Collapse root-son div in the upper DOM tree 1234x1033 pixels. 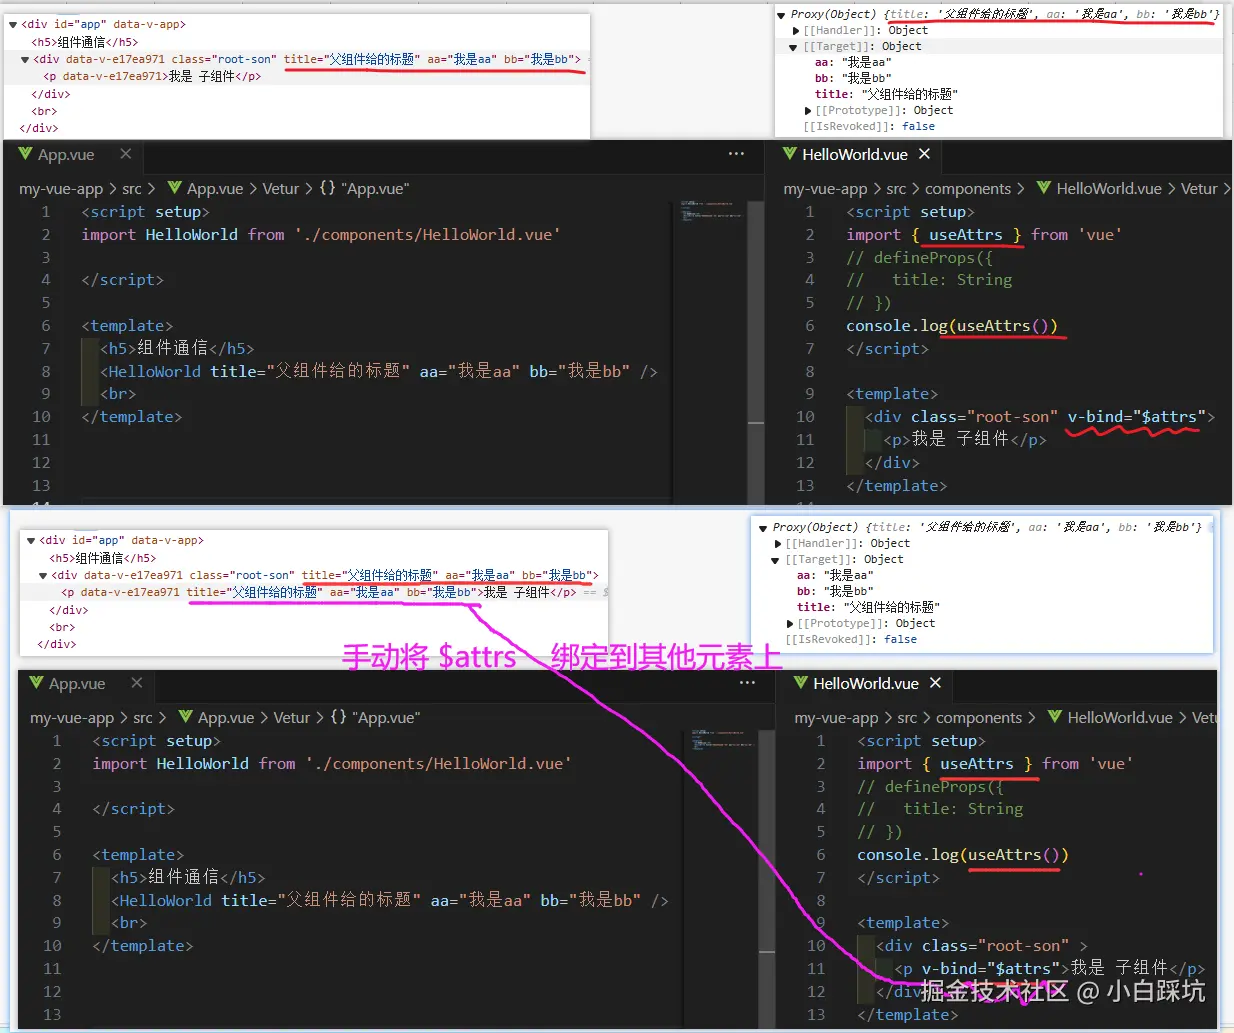pyautogui.click(x=25, y=60)
